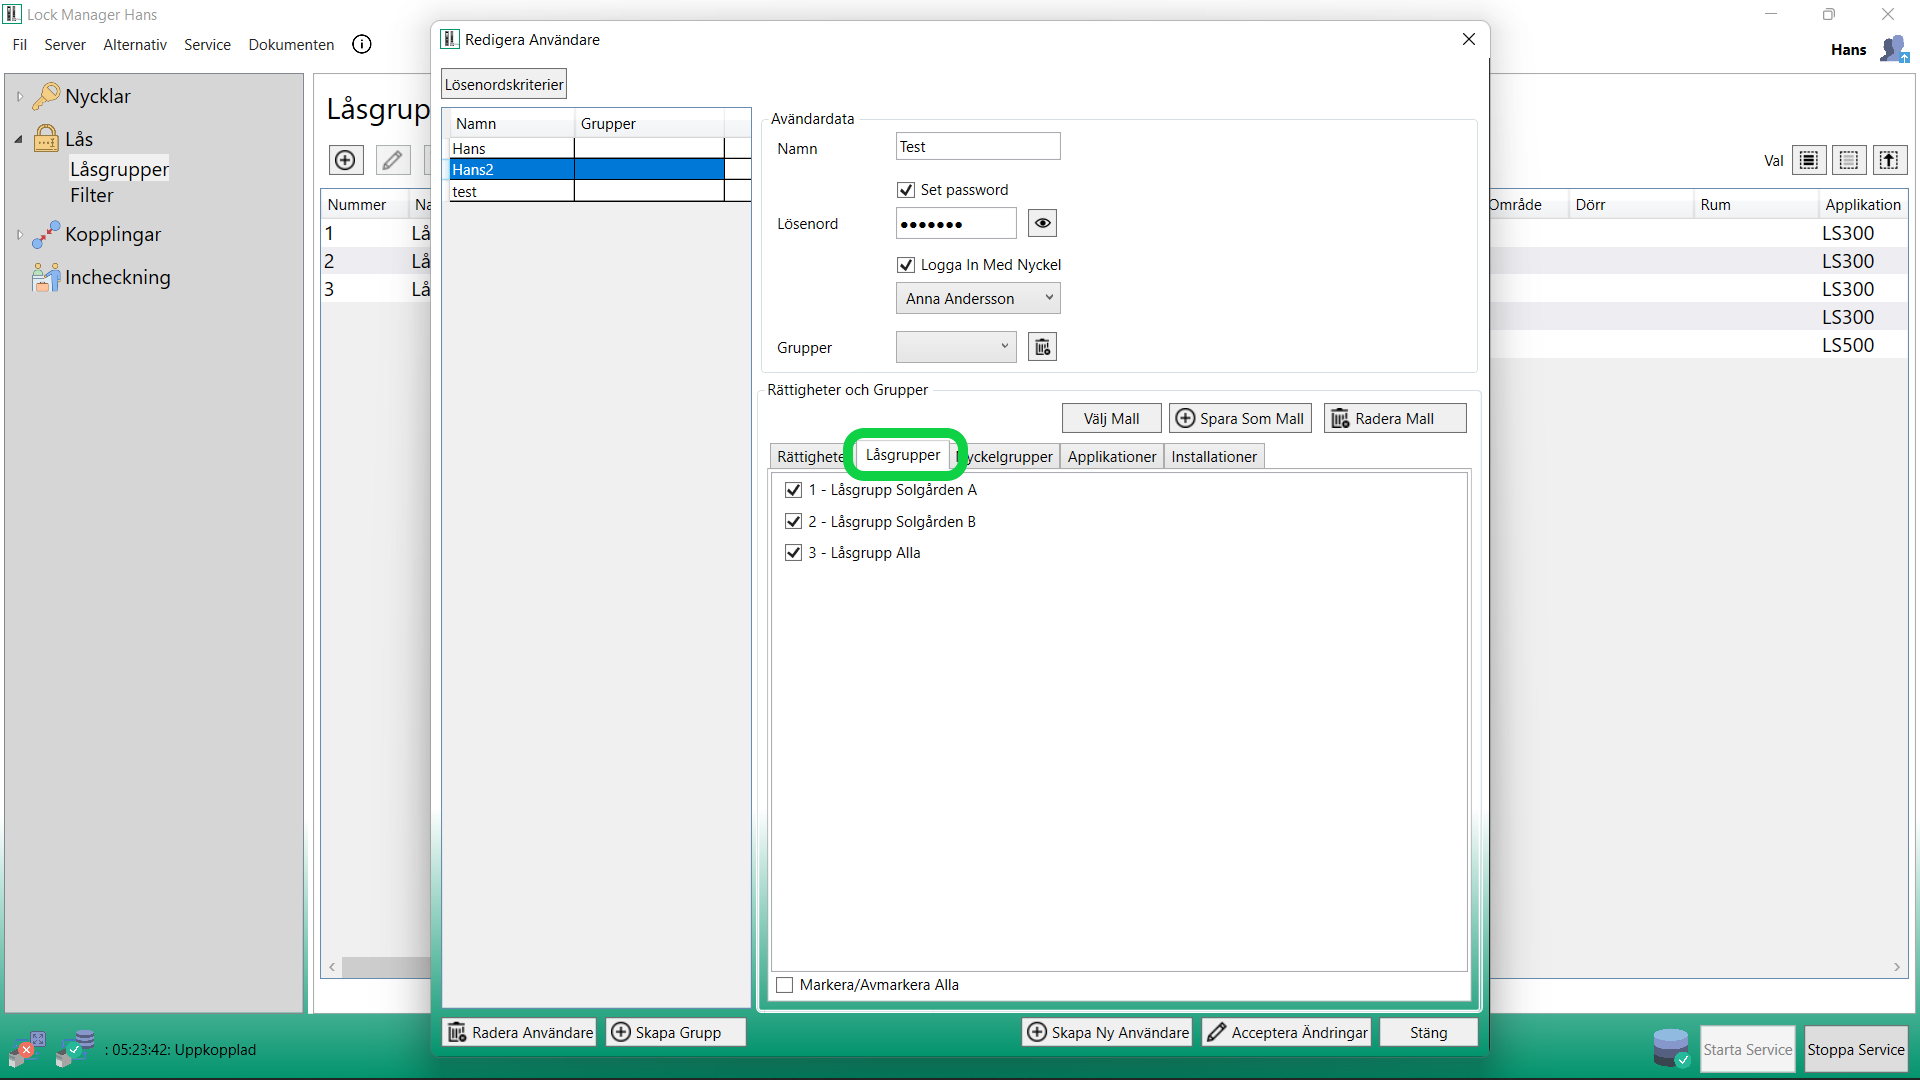
Task: Open the Server menu
Action: pos(65,44)
